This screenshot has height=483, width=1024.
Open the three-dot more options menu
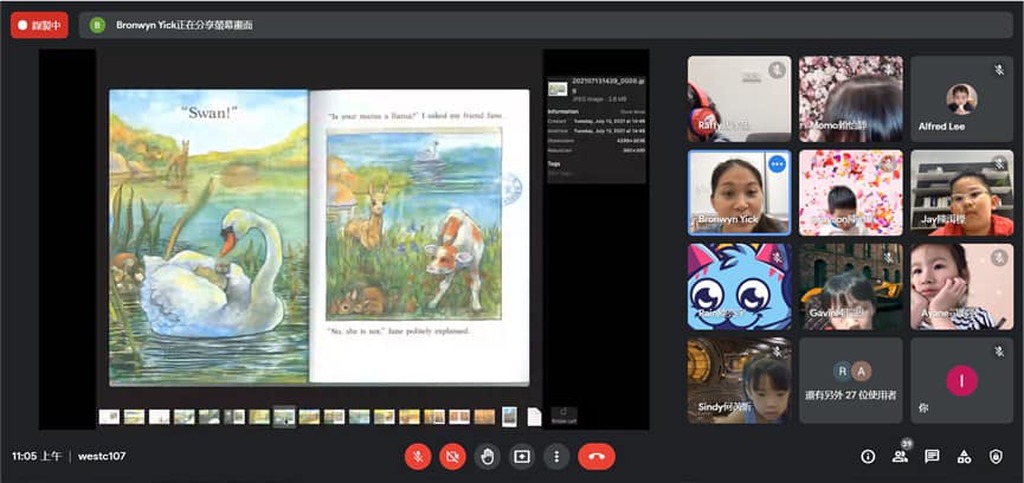556,457
